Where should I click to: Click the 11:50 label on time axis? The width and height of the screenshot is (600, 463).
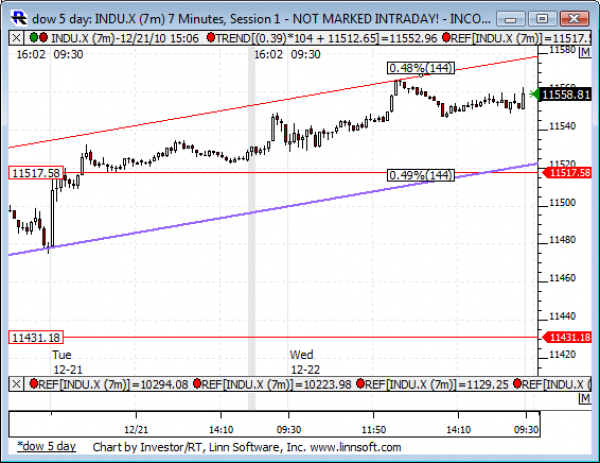click(x=374, y=429)
